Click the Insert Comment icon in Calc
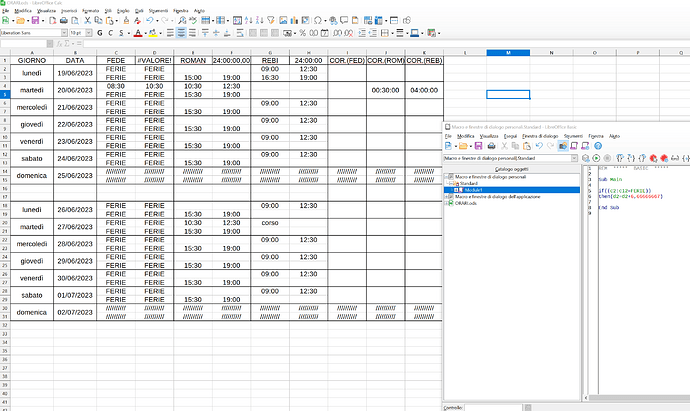This screenshot has height=411, width=690. (x=344, y=20)
